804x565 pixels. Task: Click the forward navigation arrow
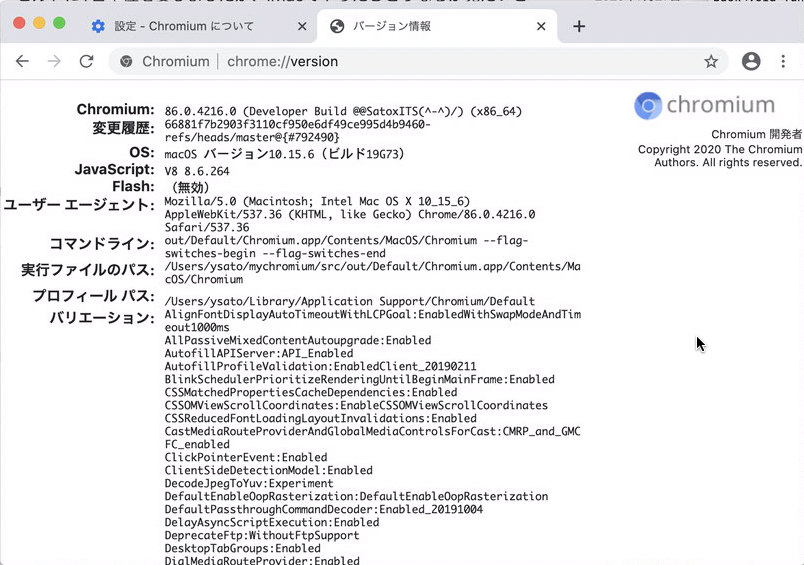click(x=54, y=61)
